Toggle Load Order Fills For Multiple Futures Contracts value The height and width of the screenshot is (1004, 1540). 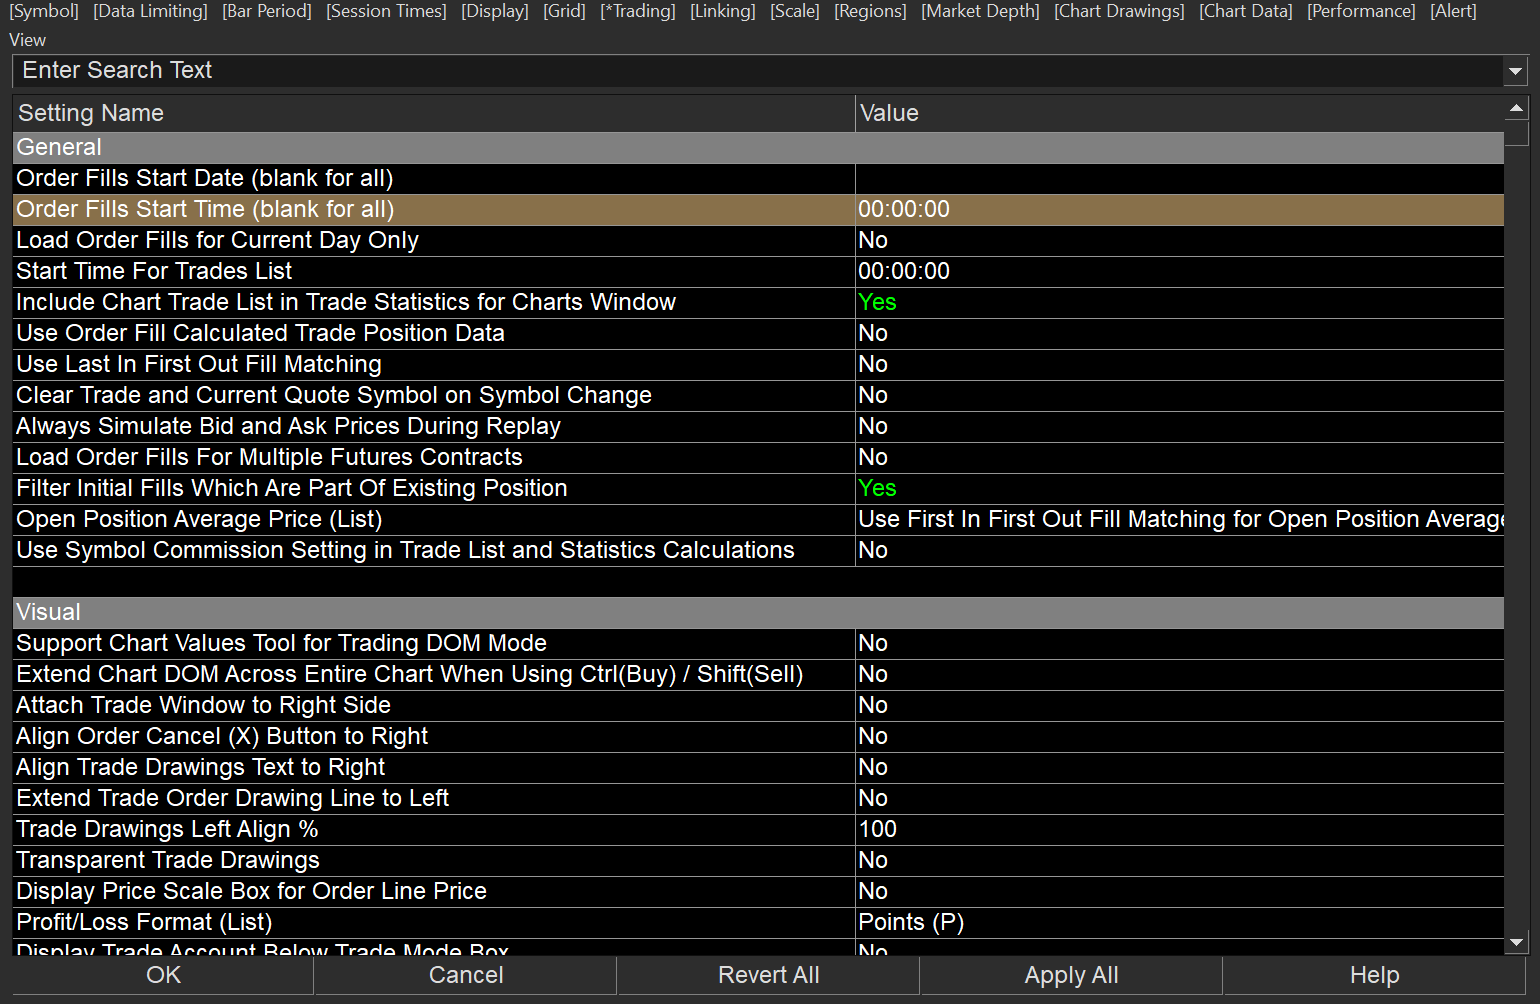[x=1180, y=457]
